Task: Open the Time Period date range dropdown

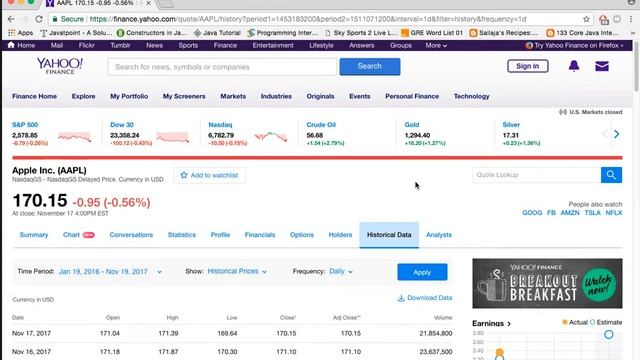Action: point(110,271)
